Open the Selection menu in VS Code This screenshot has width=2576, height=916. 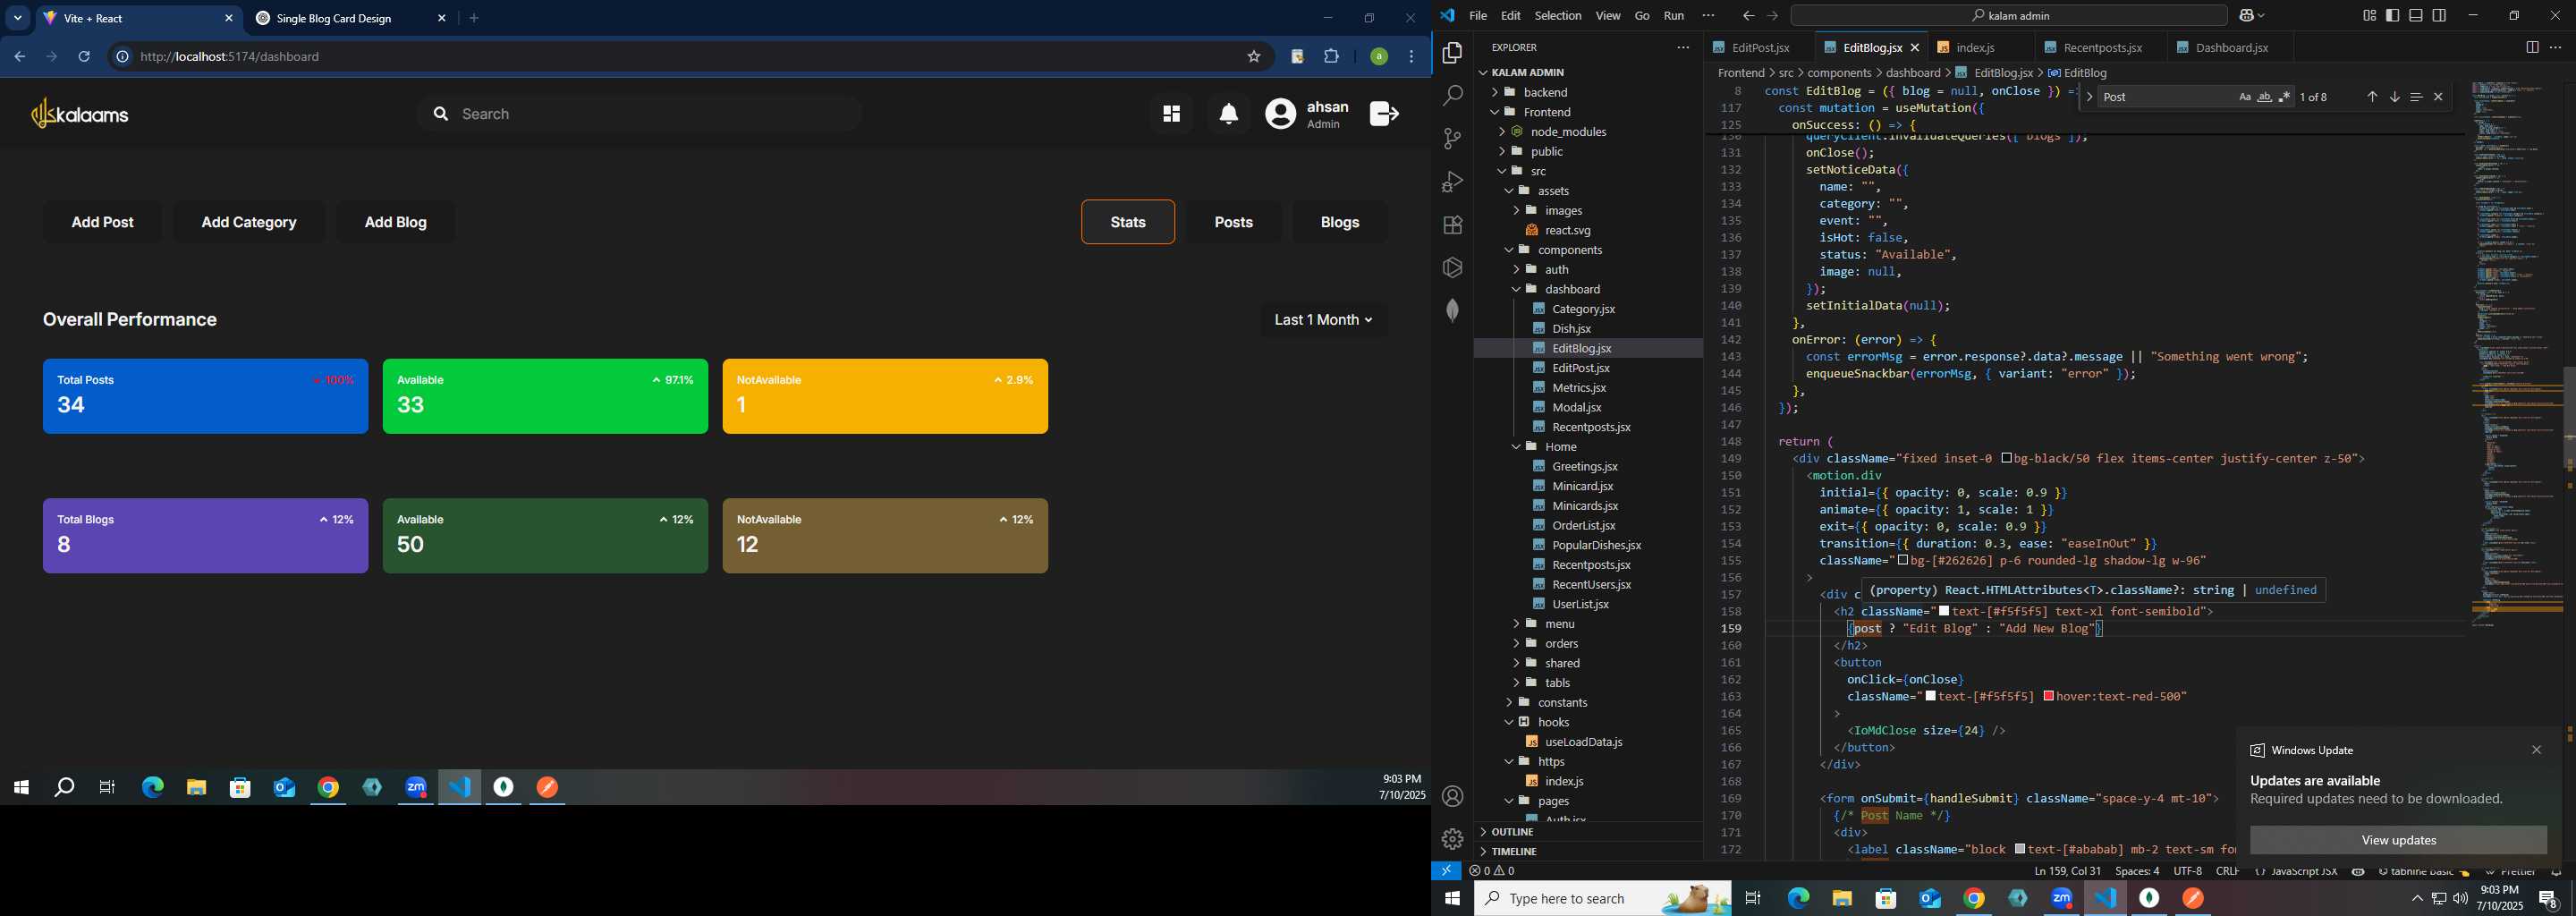(1558, 16)
